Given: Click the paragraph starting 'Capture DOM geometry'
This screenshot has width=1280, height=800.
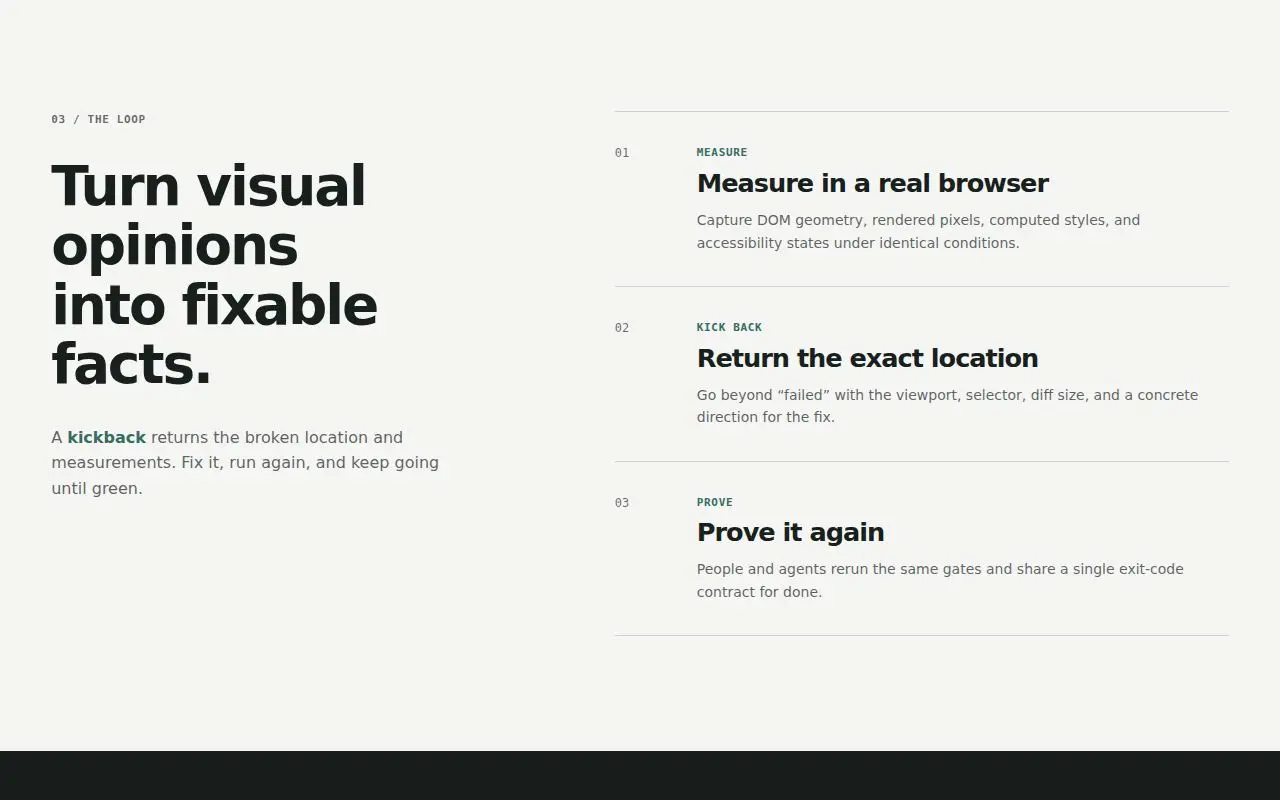Looking at the screenshot, I should (x=918, y=231).
